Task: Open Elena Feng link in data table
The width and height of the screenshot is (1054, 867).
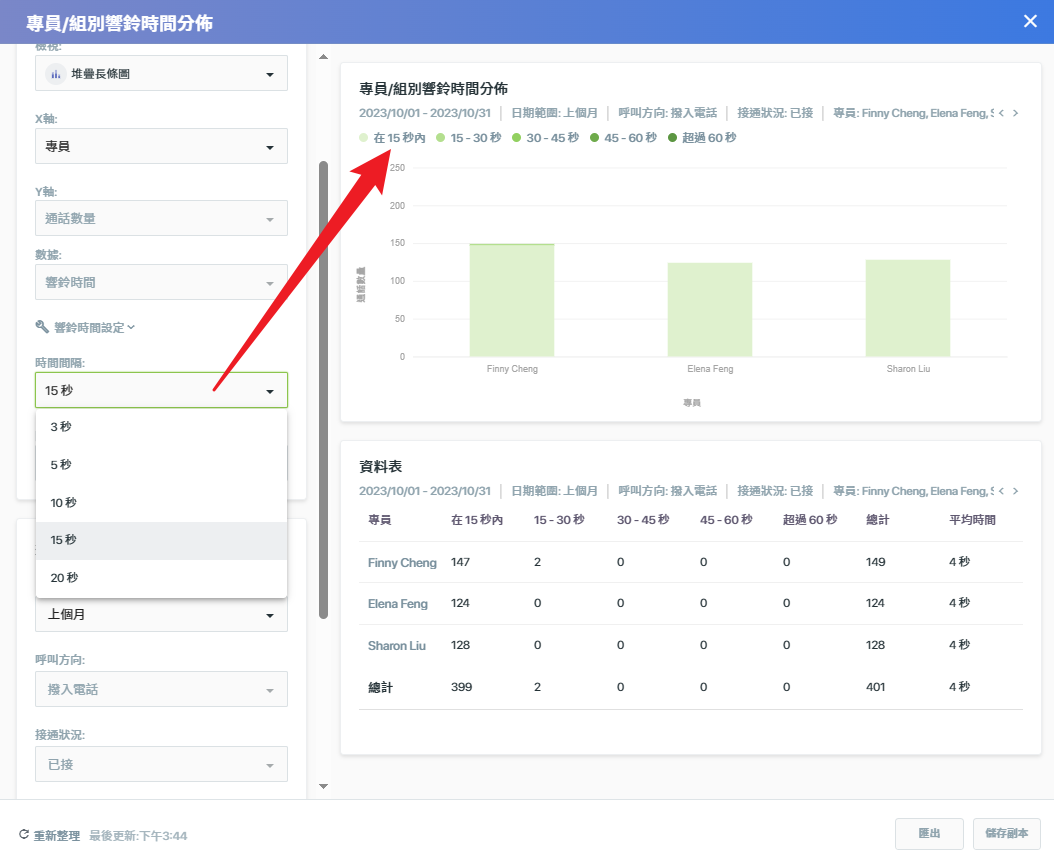Action: (398, 604)
